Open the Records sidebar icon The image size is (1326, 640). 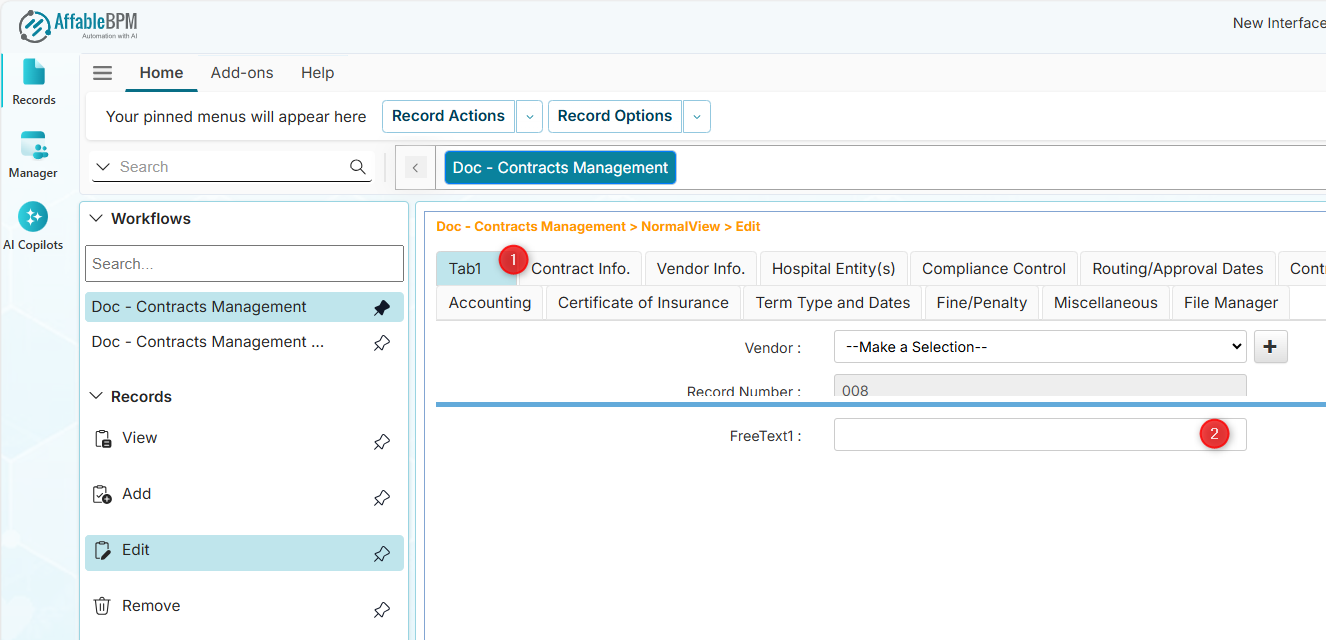(34, 81)
